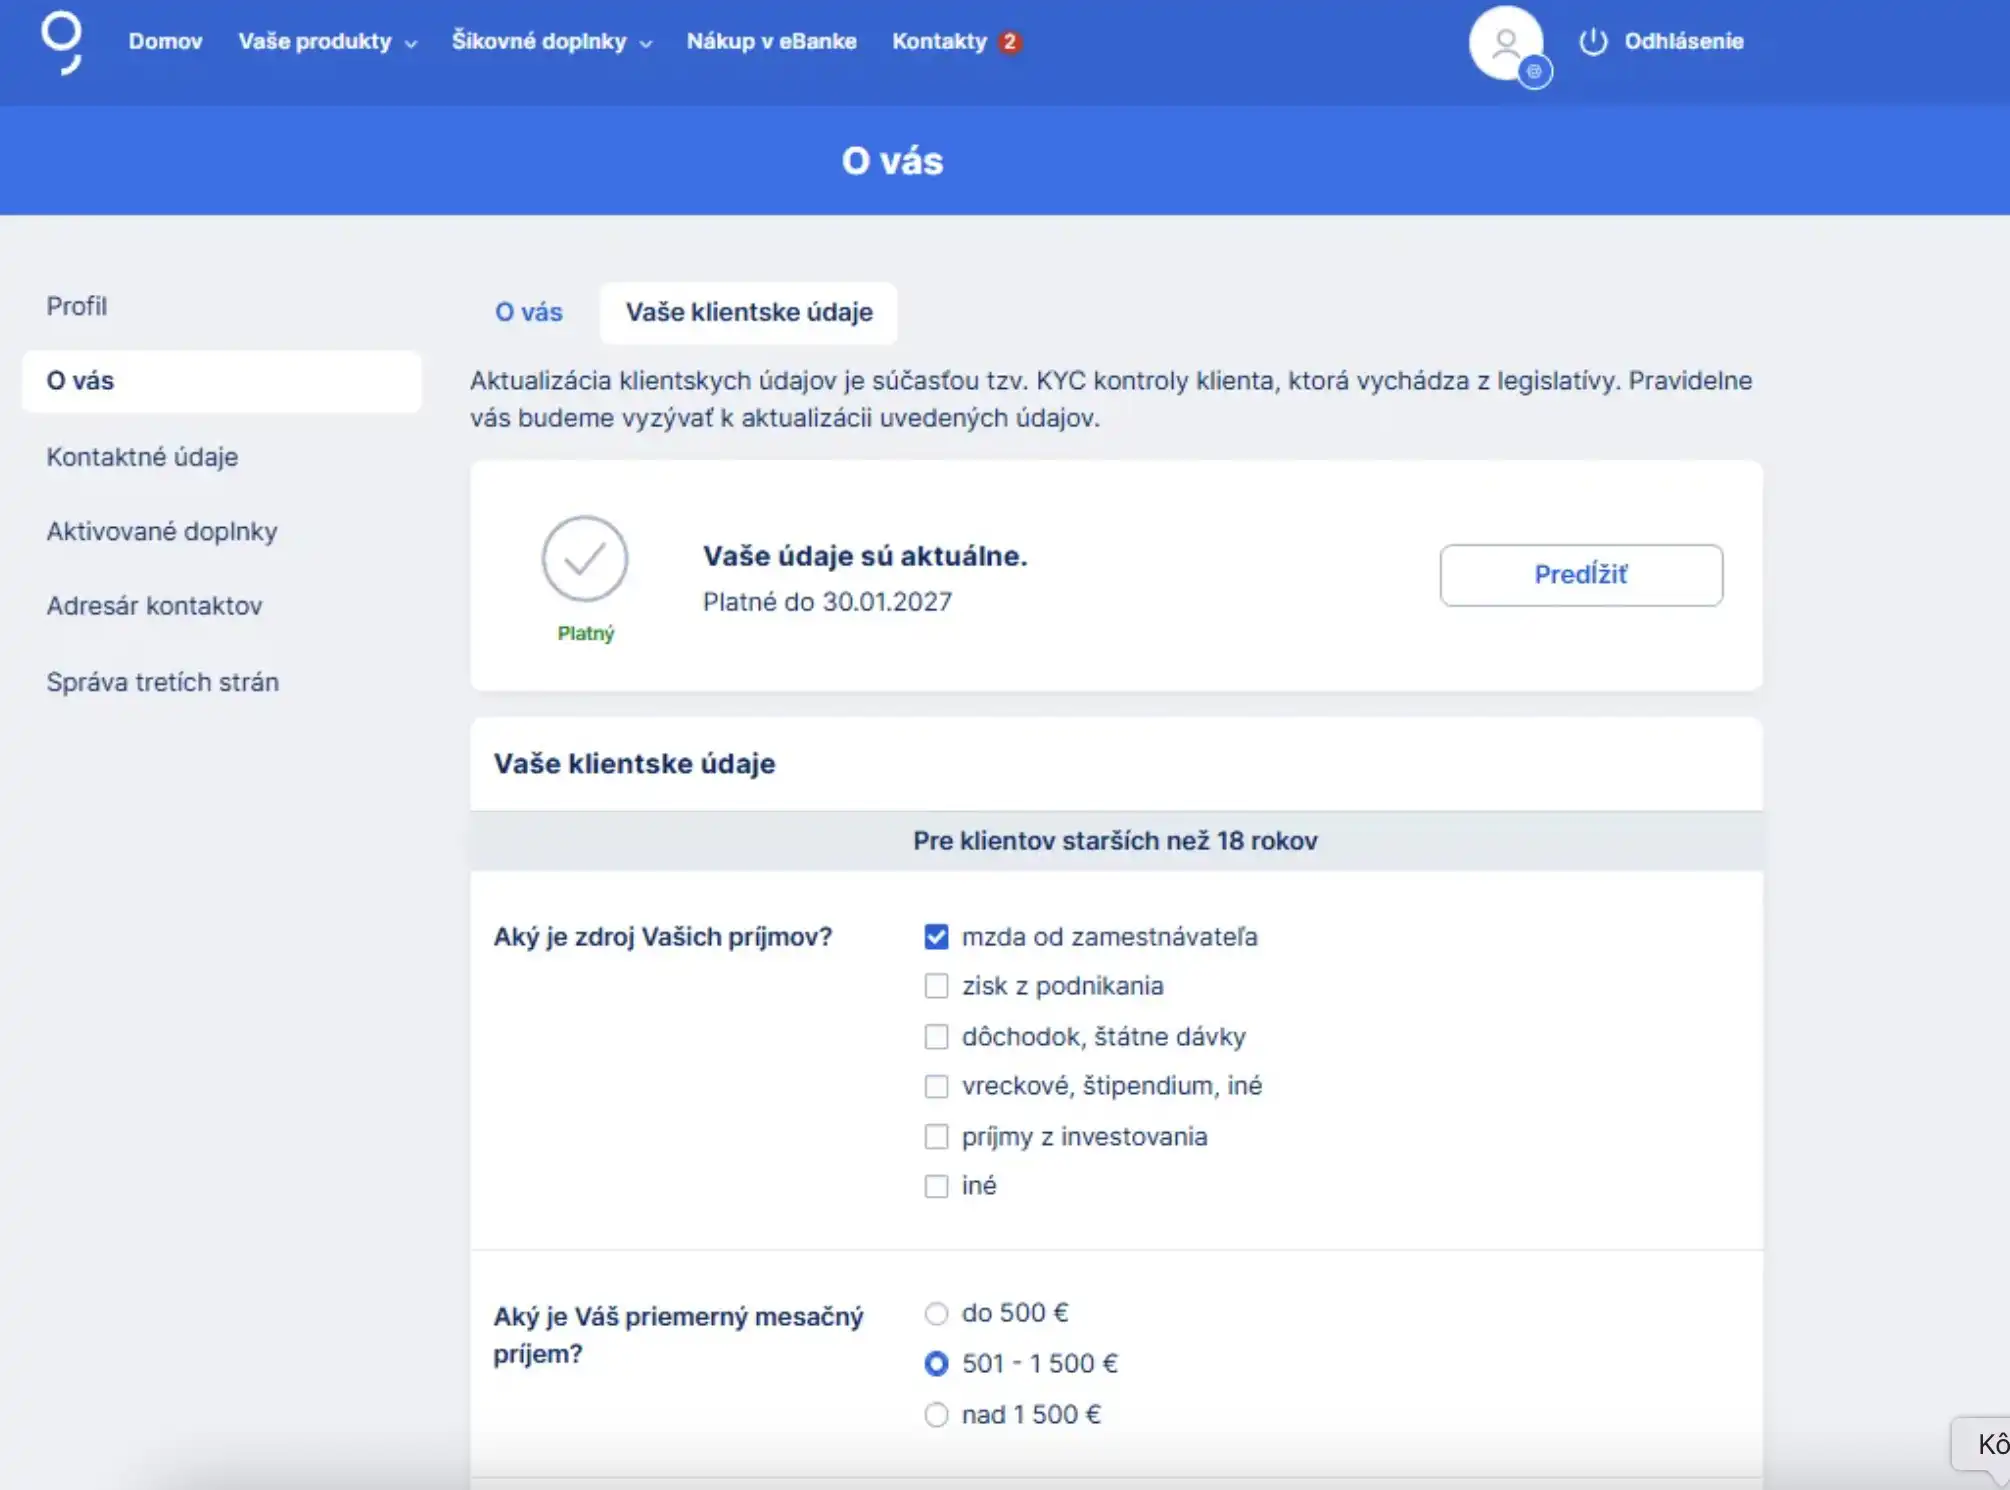This screenshot has width=2010, height=1490.
Task: Choose nad 1 500 € income option
Action: (x=936, y=1415)
